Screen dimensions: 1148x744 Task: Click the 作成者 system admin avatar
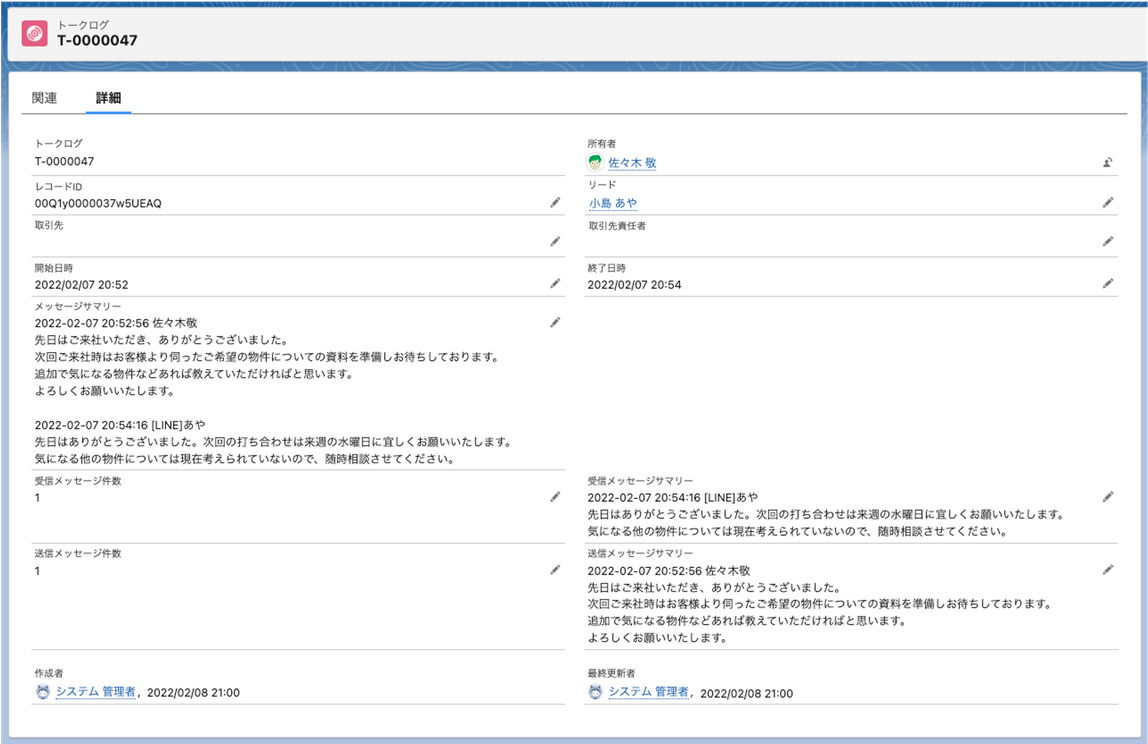click(42, 692)
